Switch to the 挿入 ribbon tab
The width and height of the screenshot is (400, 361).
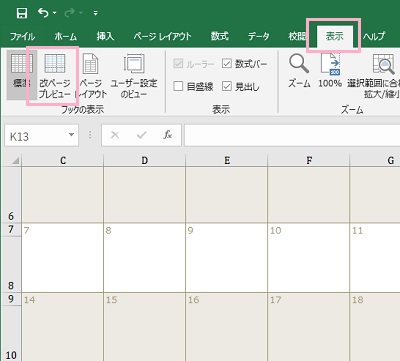pyautogui.click(x=105, y=36)
